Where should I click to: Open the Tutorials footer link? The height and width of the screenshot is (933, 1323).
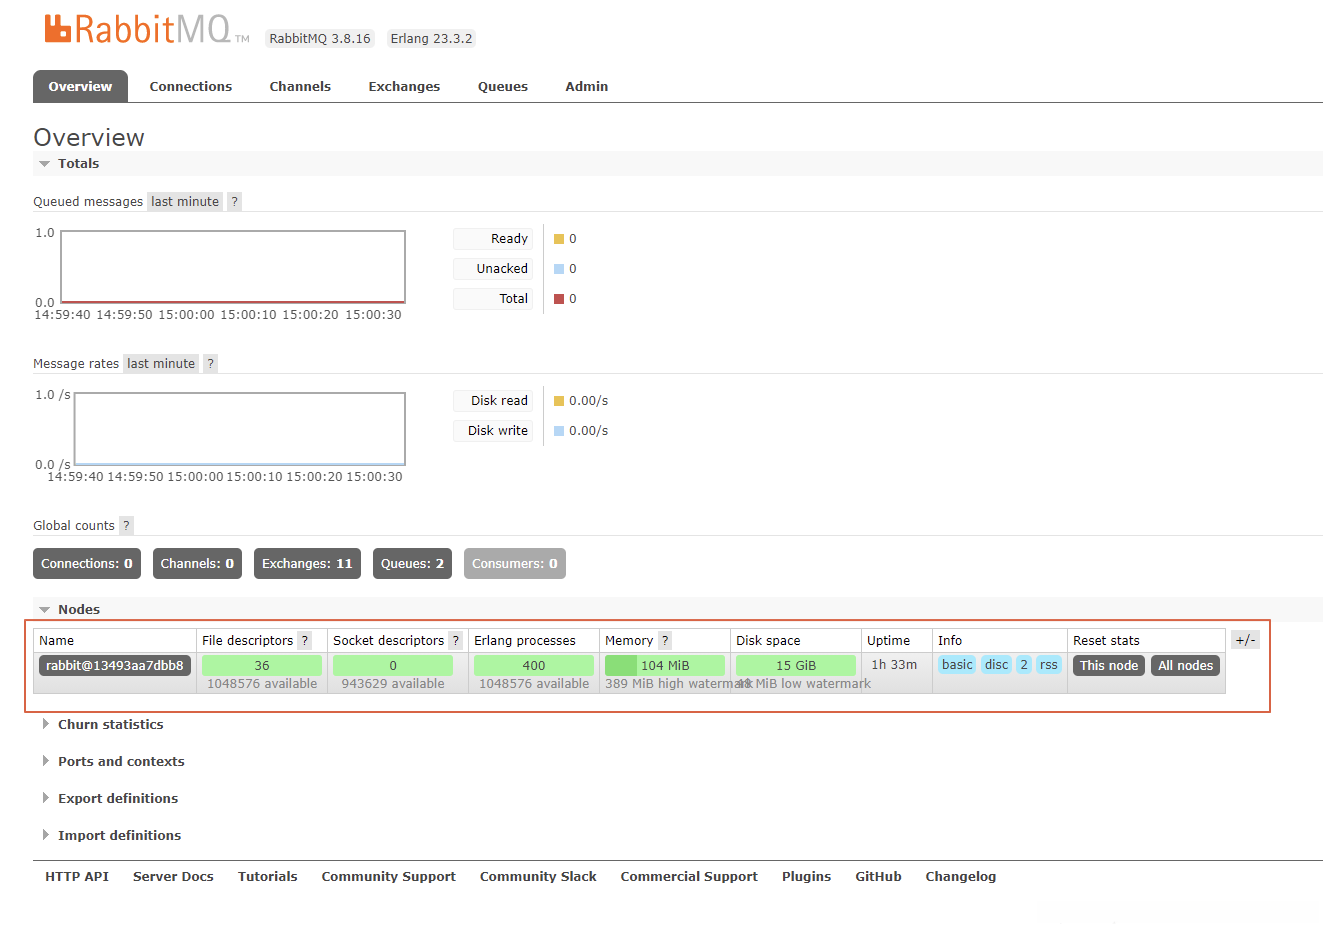(268, 877)
